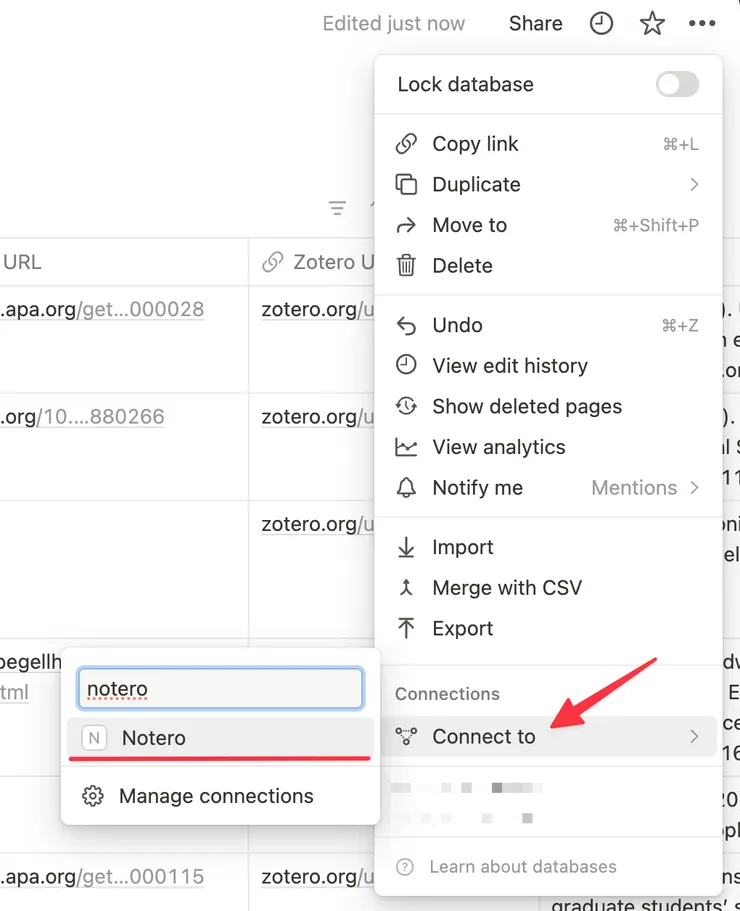Select Merge with CSV option
740x911 pixels.
point(506,588)
